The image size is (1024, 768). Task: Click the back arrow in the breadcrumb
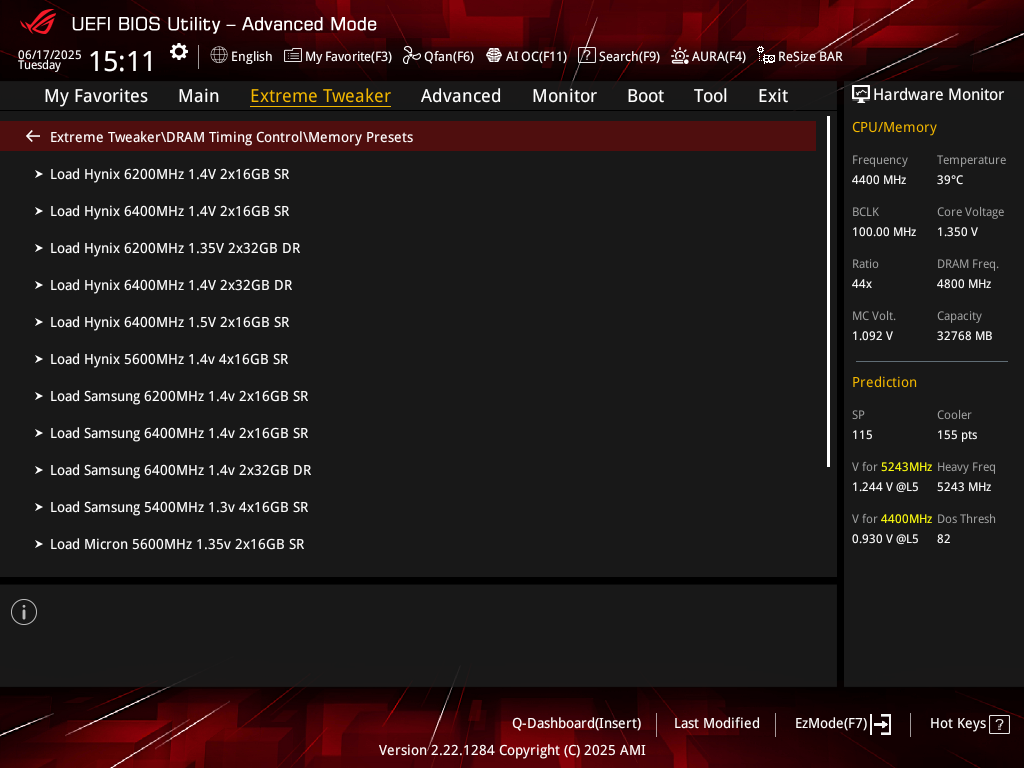(33, 136)
